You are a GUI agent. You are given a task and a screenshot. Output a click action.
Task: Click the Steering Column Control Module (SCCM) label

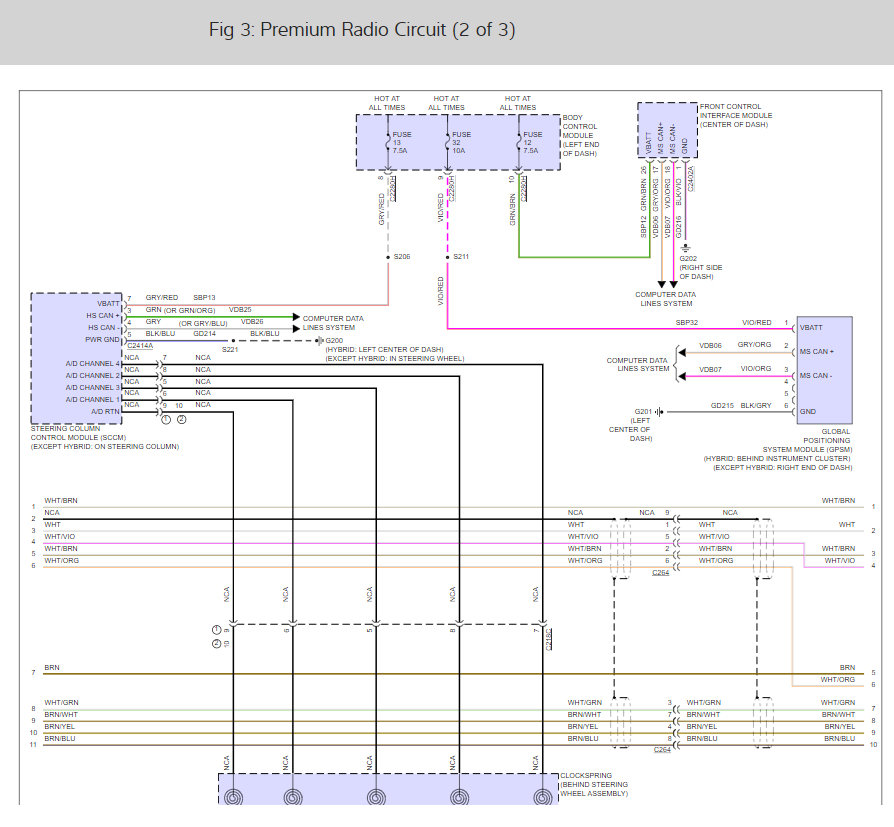tap(105, 437)
